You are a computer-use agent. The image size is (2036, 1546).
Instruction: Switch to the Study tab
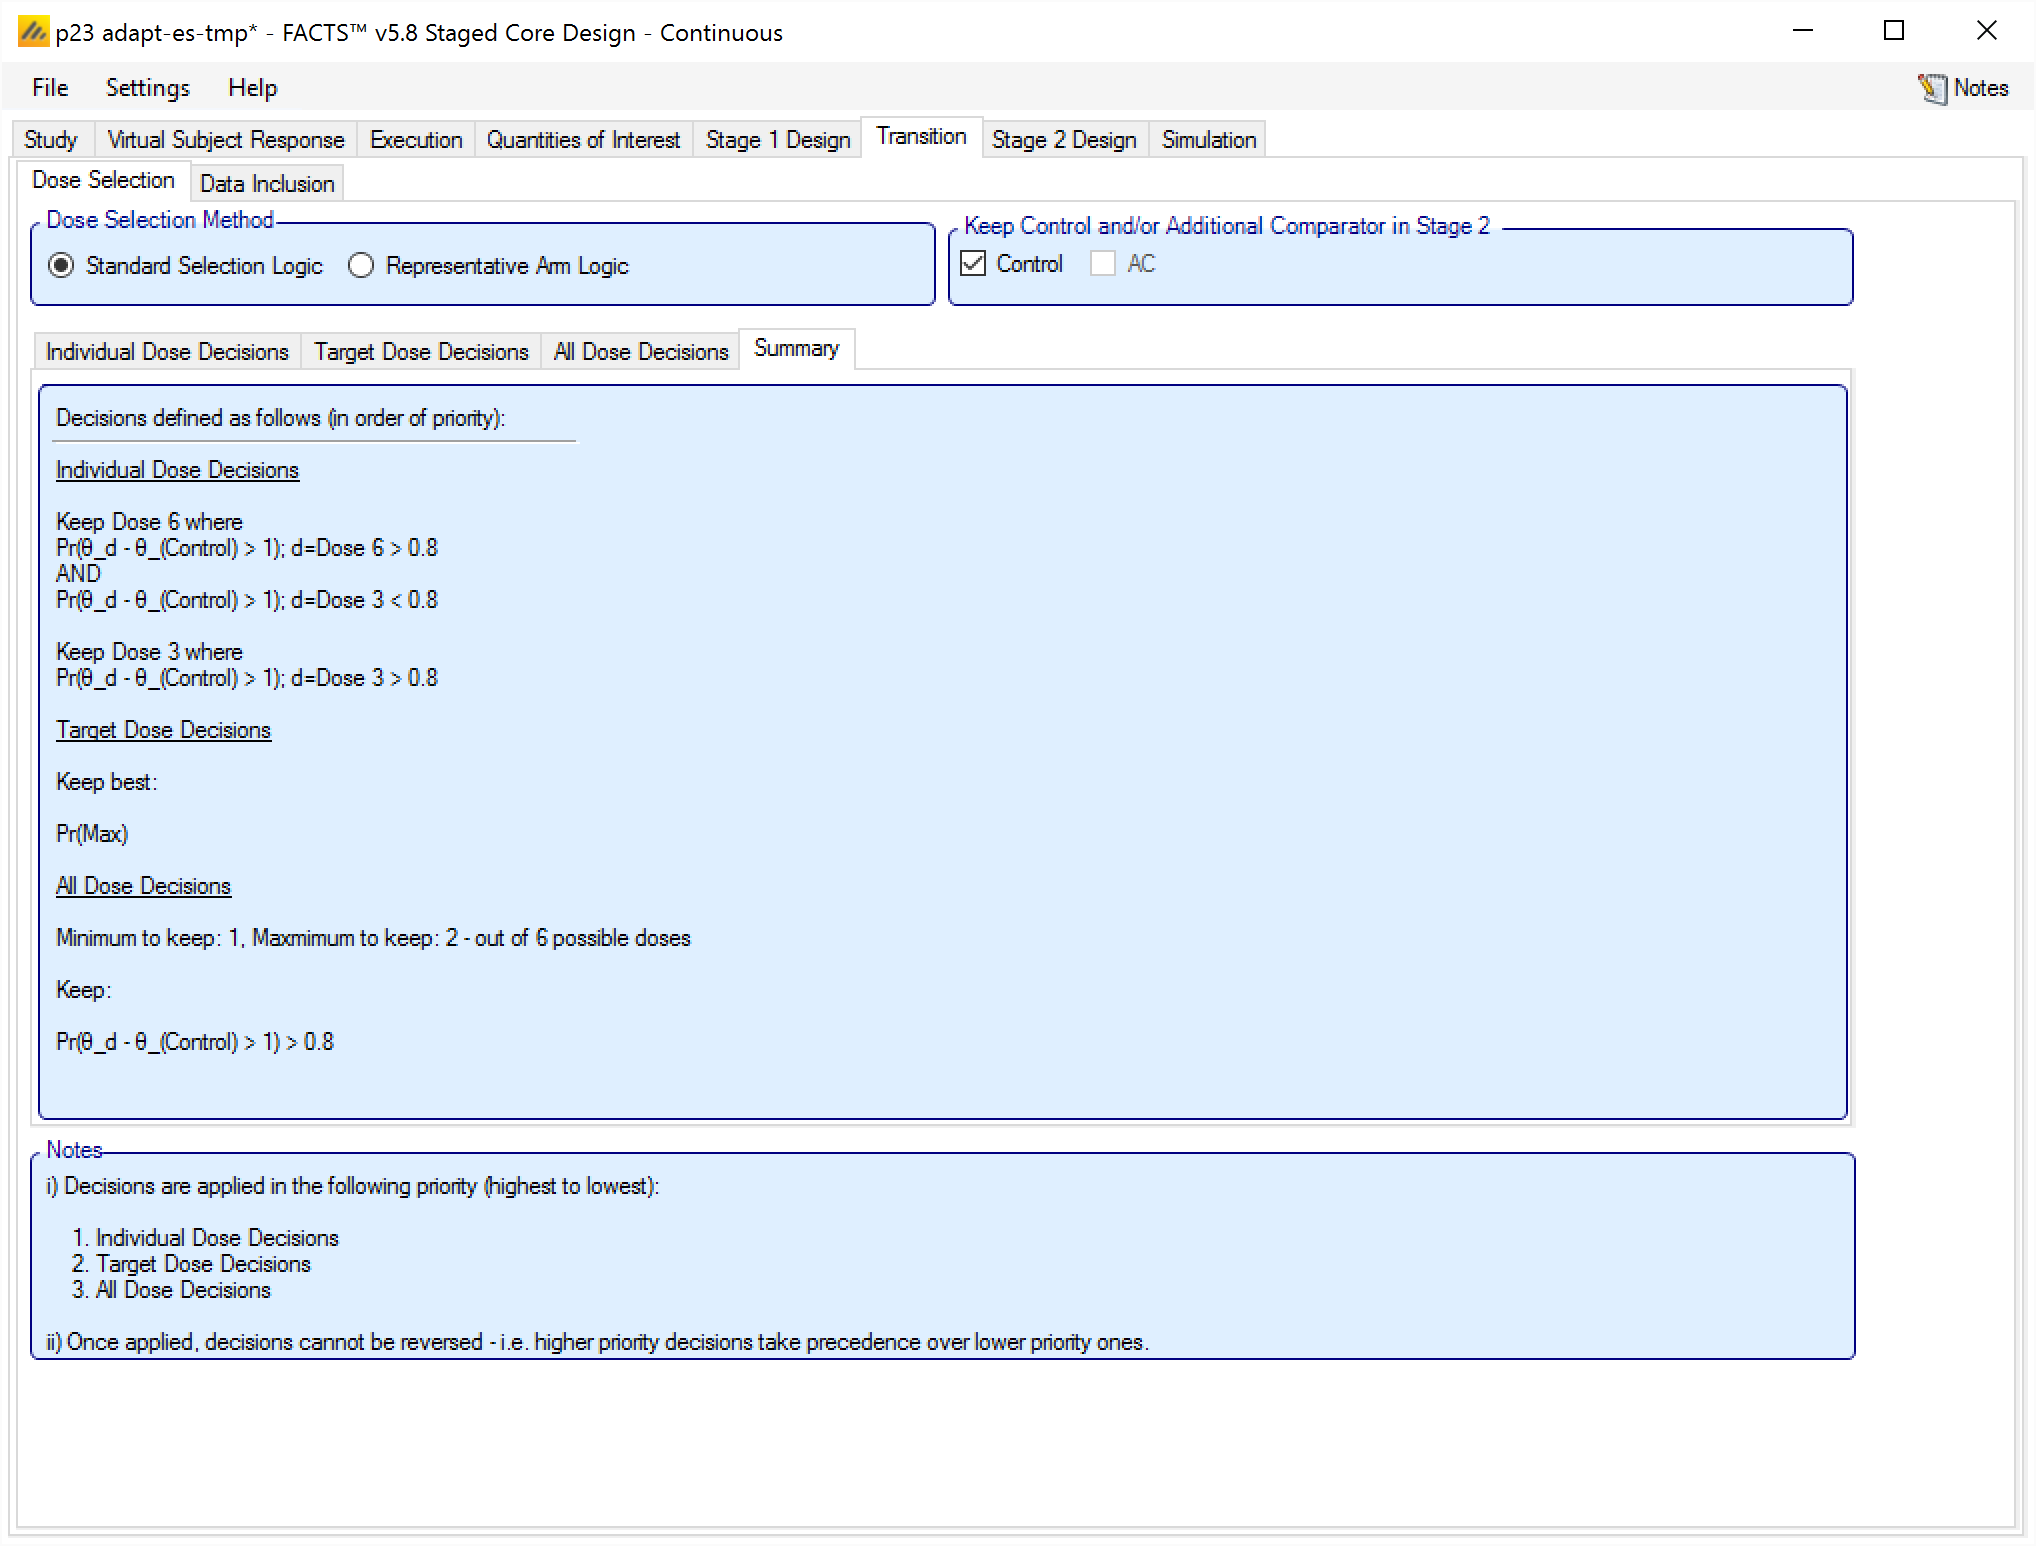click(x=51, y=140)
